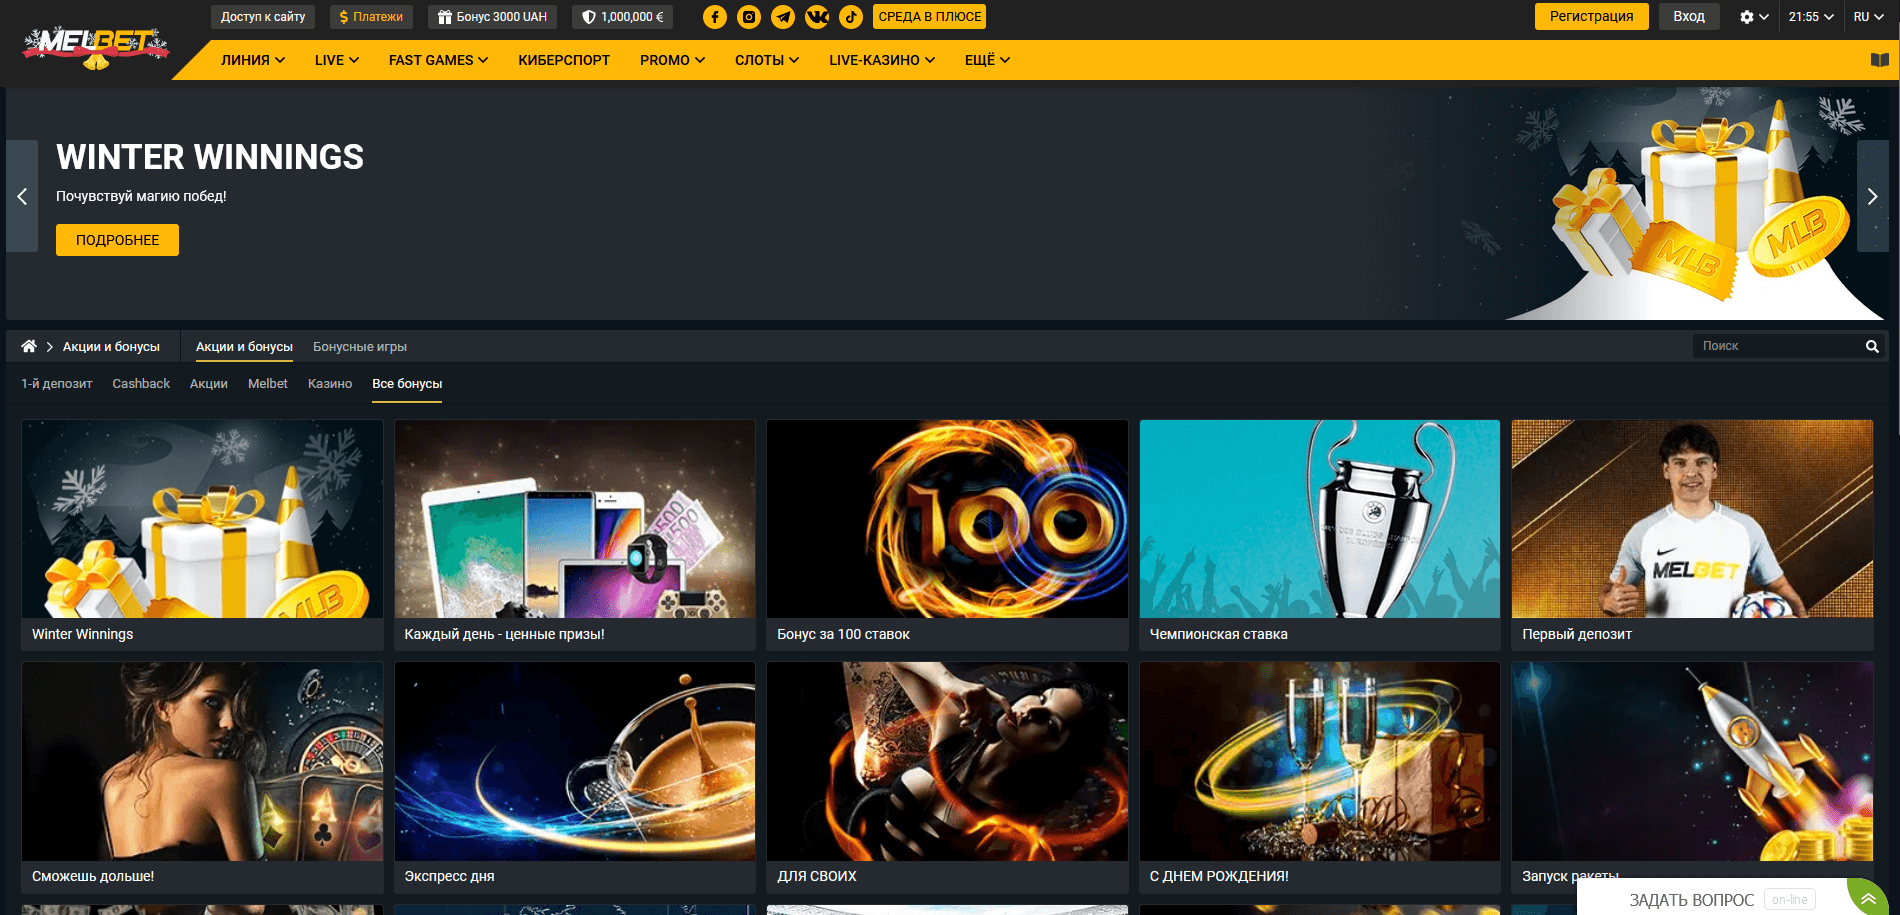Open the VK social icon
The image size is (1900, 915).
[817, 17]
